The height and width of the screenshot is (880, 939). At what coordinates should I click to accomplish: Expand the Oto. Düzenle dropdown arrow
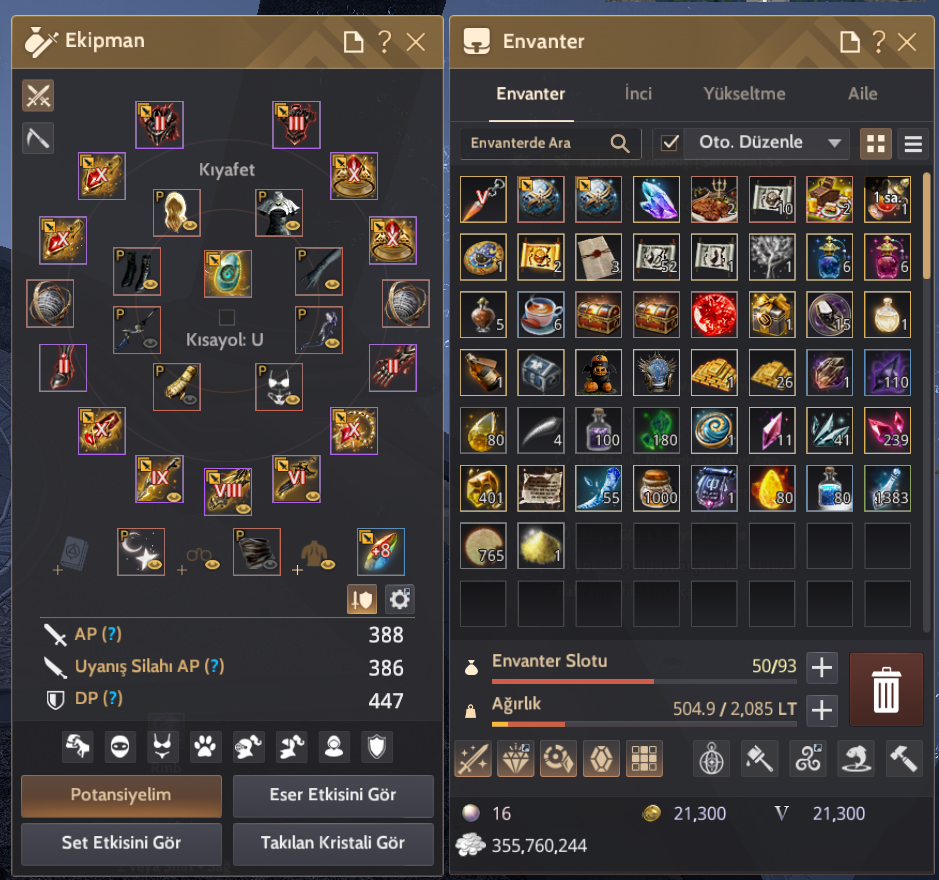[834, 143]
